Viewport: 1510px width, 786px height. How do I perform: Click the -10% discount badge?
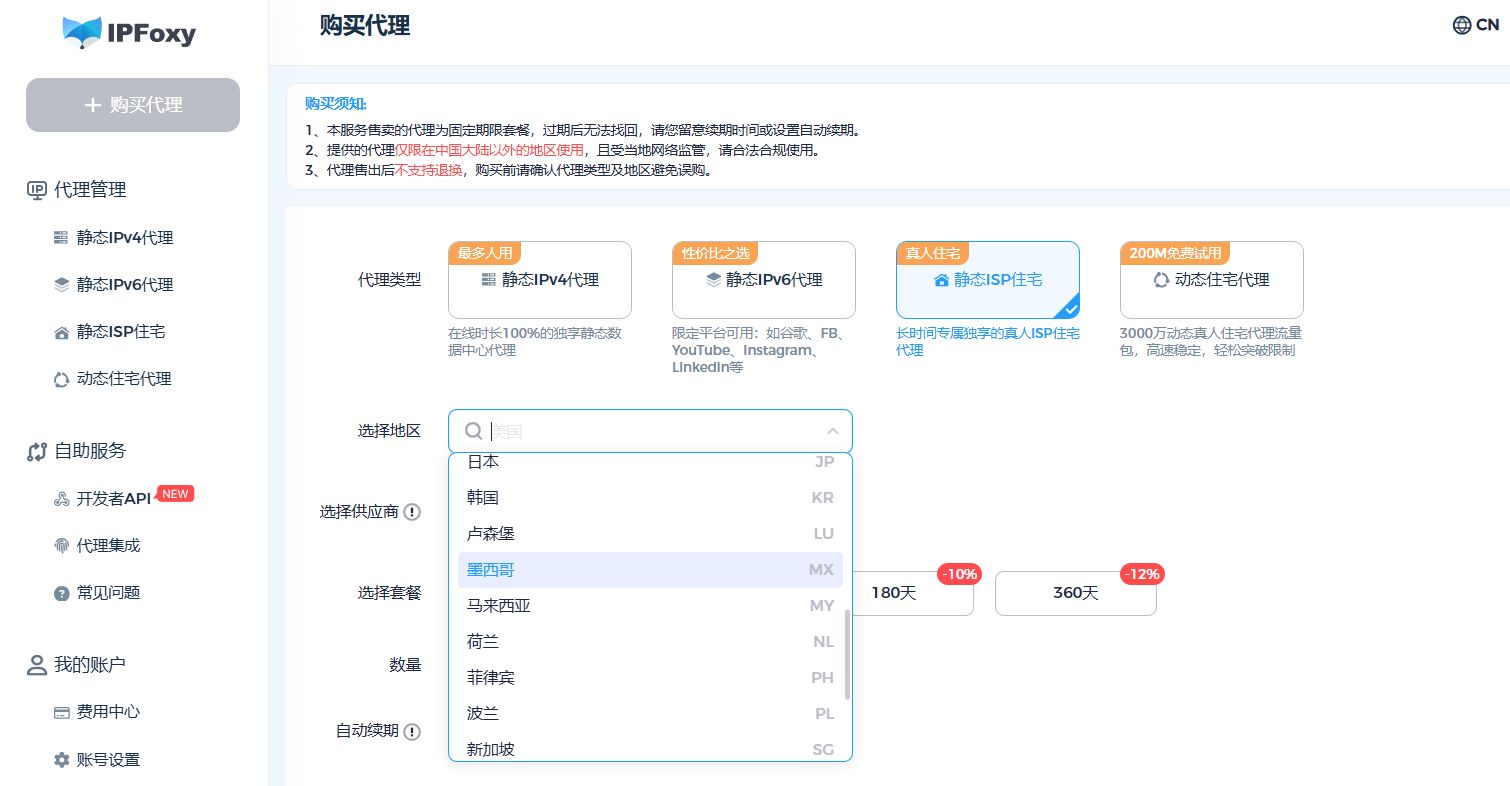point(959,574)
